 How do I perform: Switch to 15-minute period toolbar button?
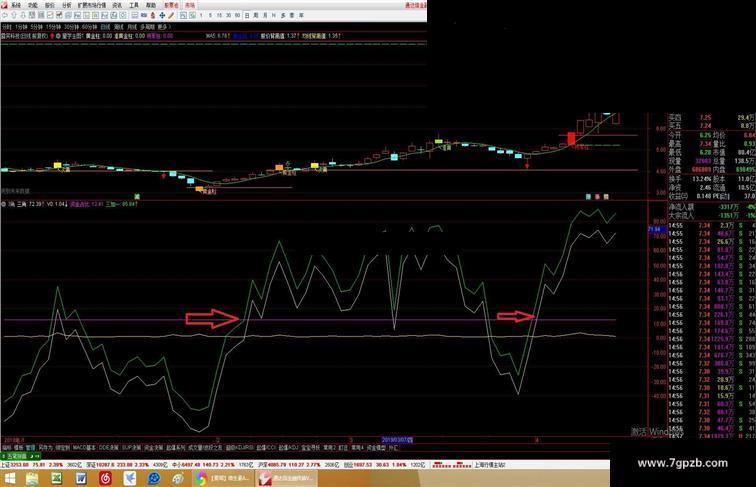219,15
